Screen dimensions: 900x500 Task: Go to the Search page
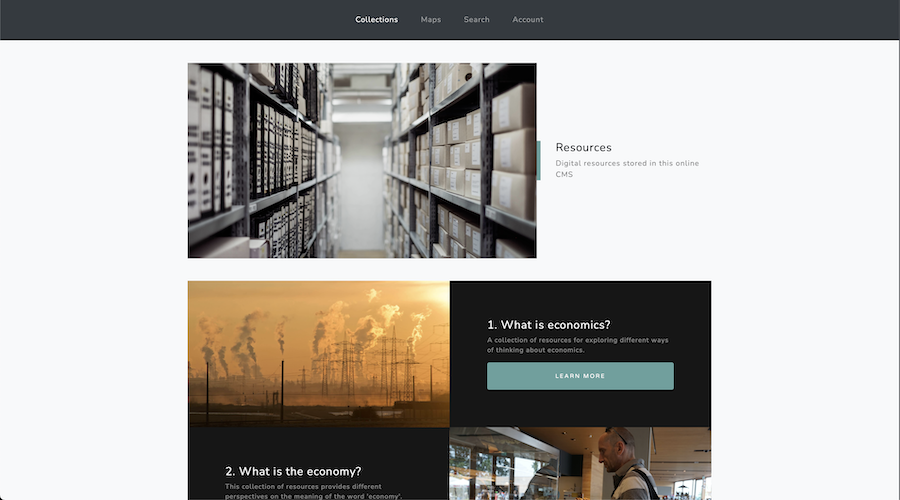476,20
